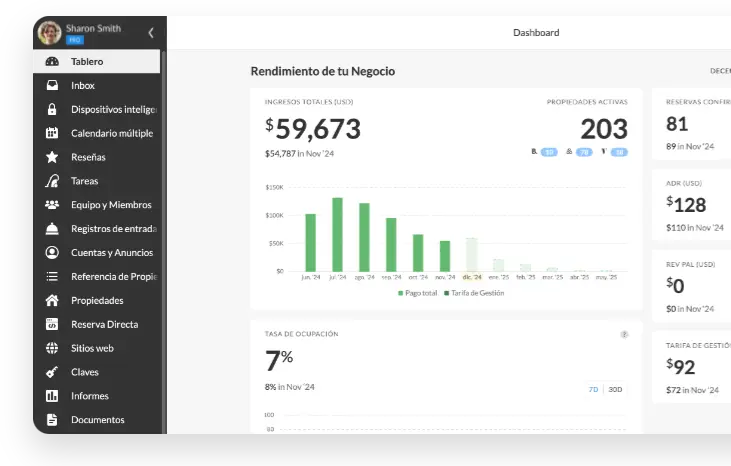Open Reserva Directa from the sidebar
The width and height of the screenshot is (731, 466).
coord(104,325)
